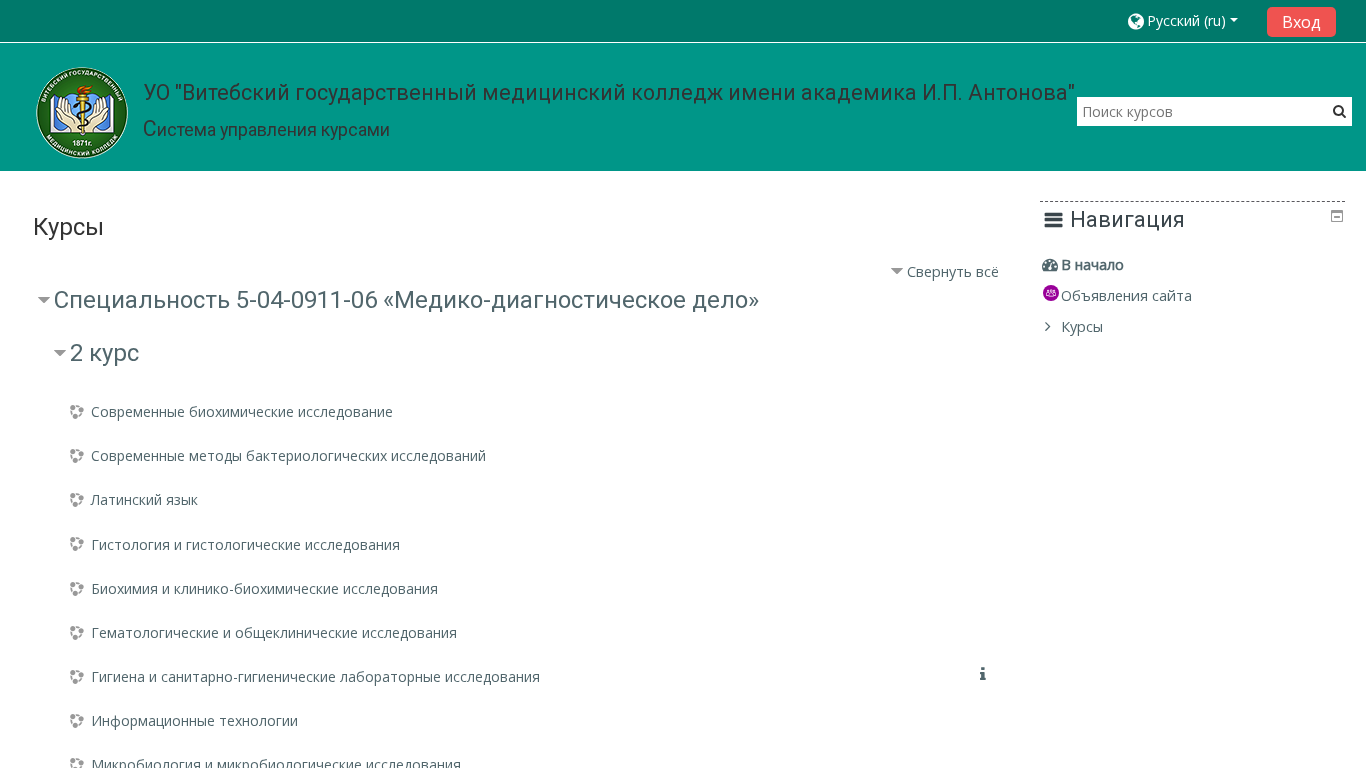1366x768 pixels.
Task: Click the info icon beside Гигиена course
Action: [983, 674]
